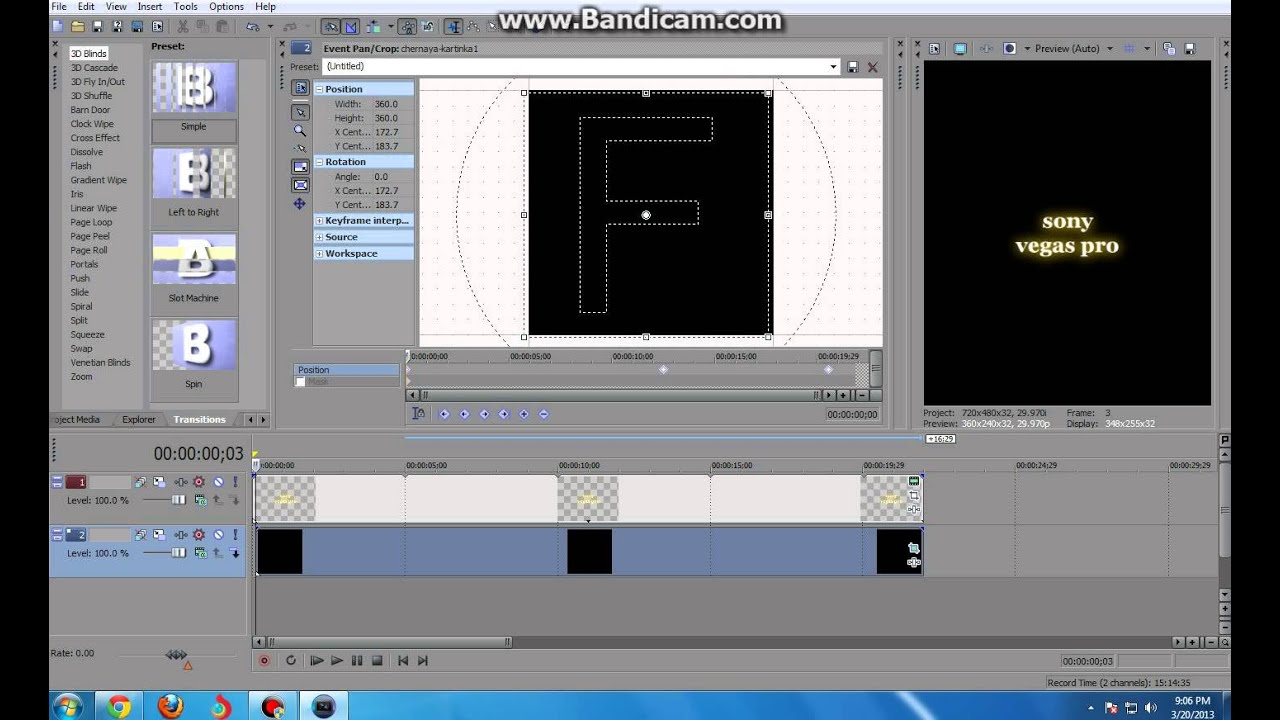This screenshot has width=1280, height=720.
Task: Open Chrome from the Windows taskbar
Action: pyautogui.click(x=119, y=707)
